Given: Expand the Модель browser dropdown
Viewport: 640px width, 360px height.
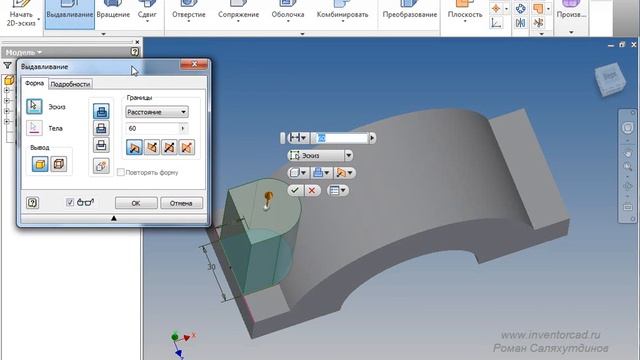Looking at the screenshot, I should [x=40, y=52].
